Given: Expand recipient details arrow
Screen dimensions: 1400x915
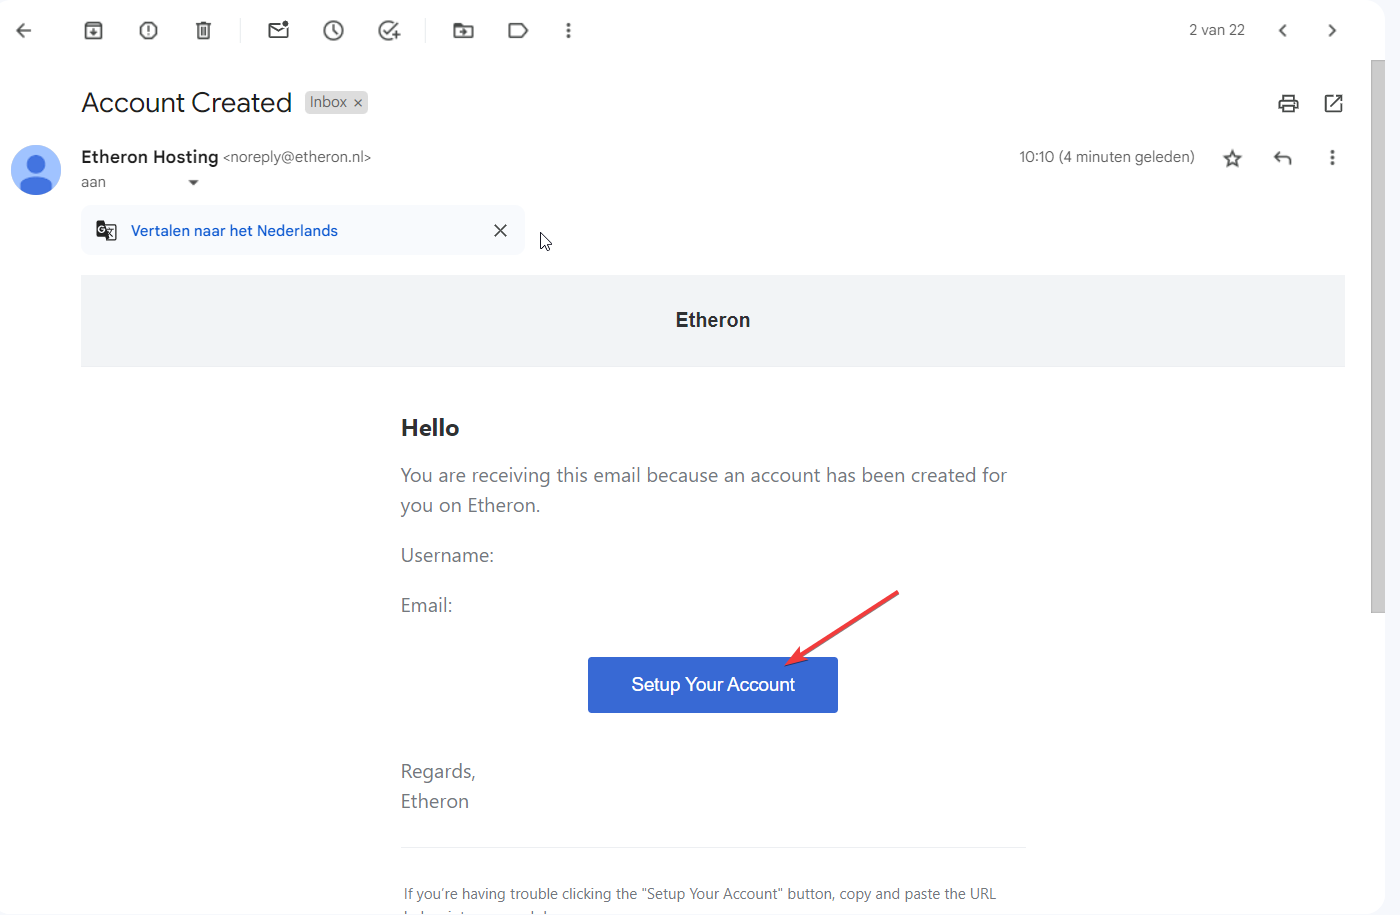Looking at the screenshot, I should click(x=193, y=183).
